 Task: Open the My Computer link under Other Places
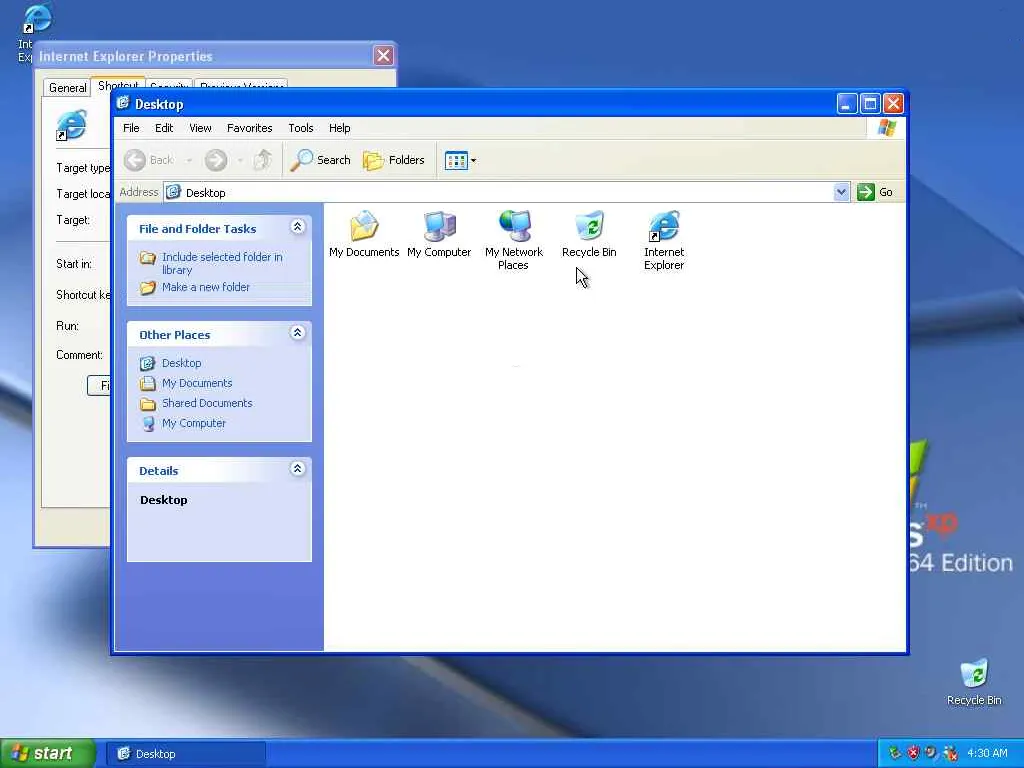point(194,423)
